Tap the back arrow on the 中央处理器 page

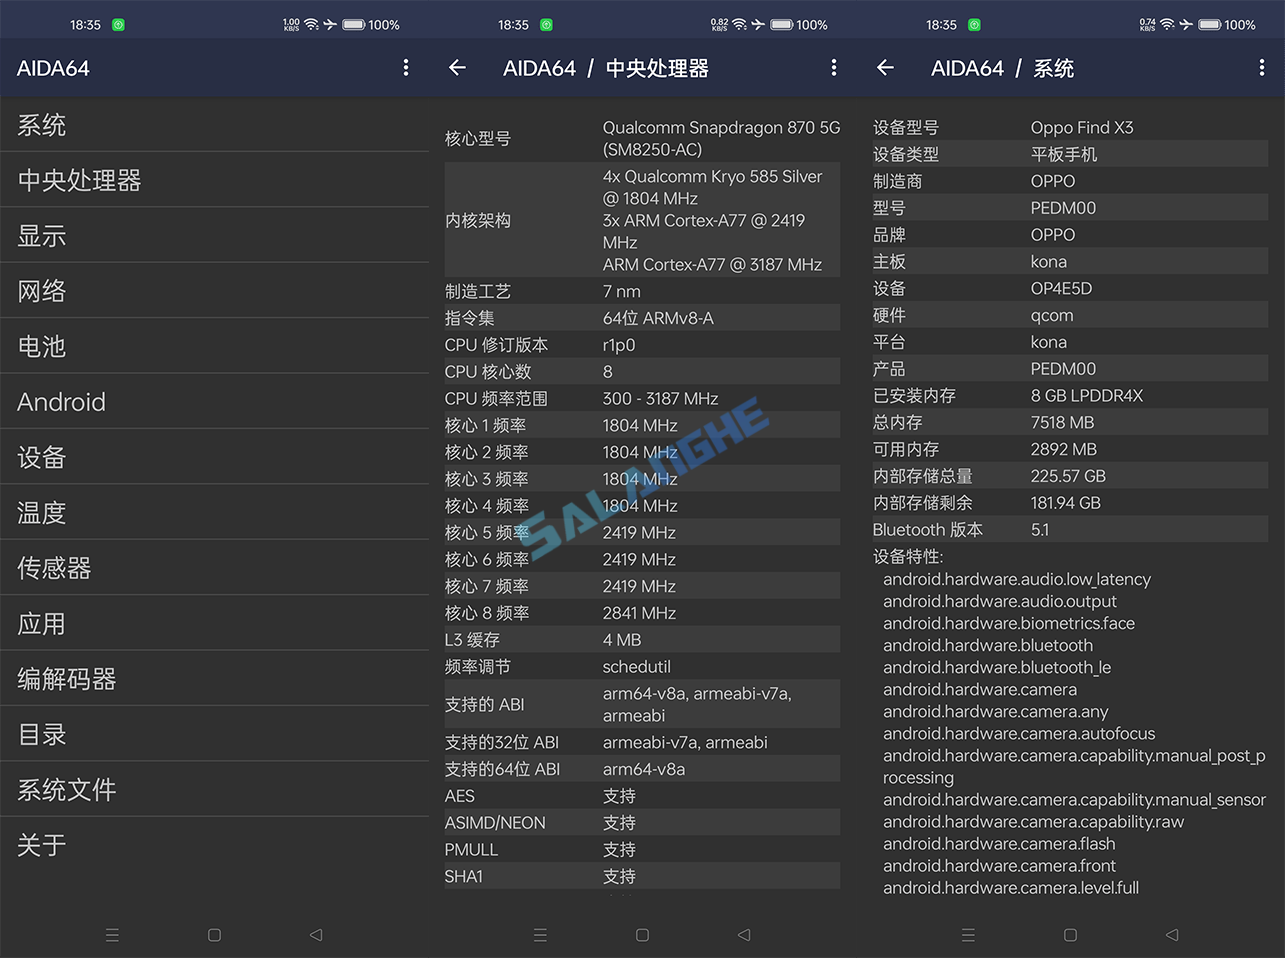point(457,67)
